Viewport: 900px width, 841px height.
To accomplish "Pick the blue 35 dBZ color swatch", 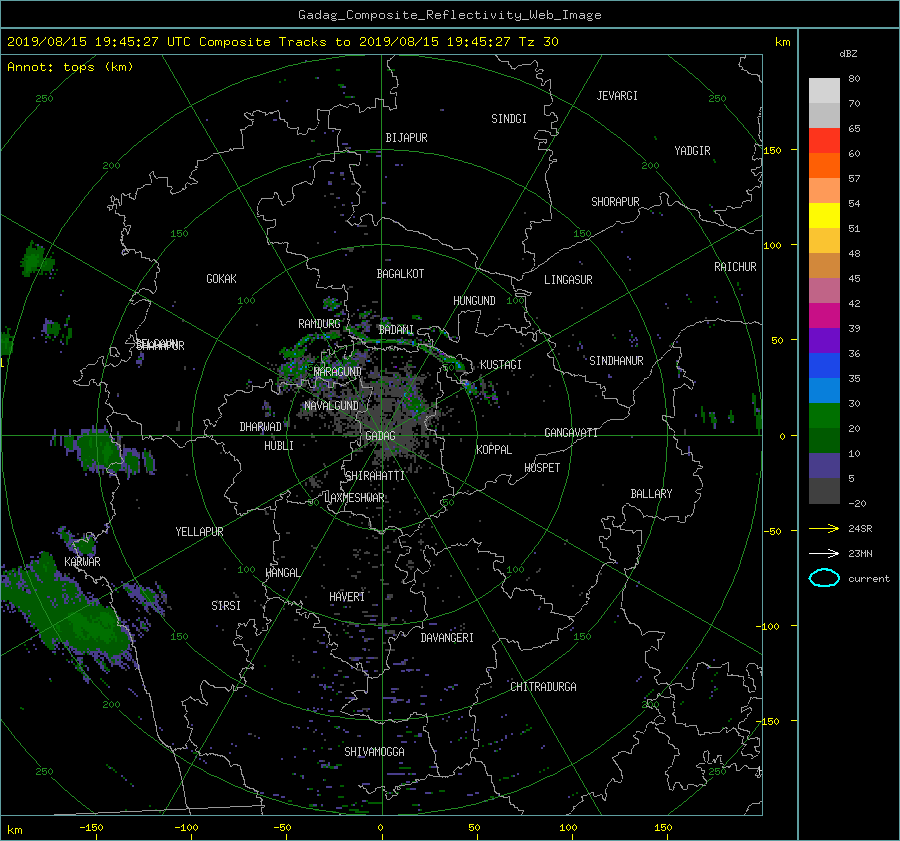I will point(824,365).
